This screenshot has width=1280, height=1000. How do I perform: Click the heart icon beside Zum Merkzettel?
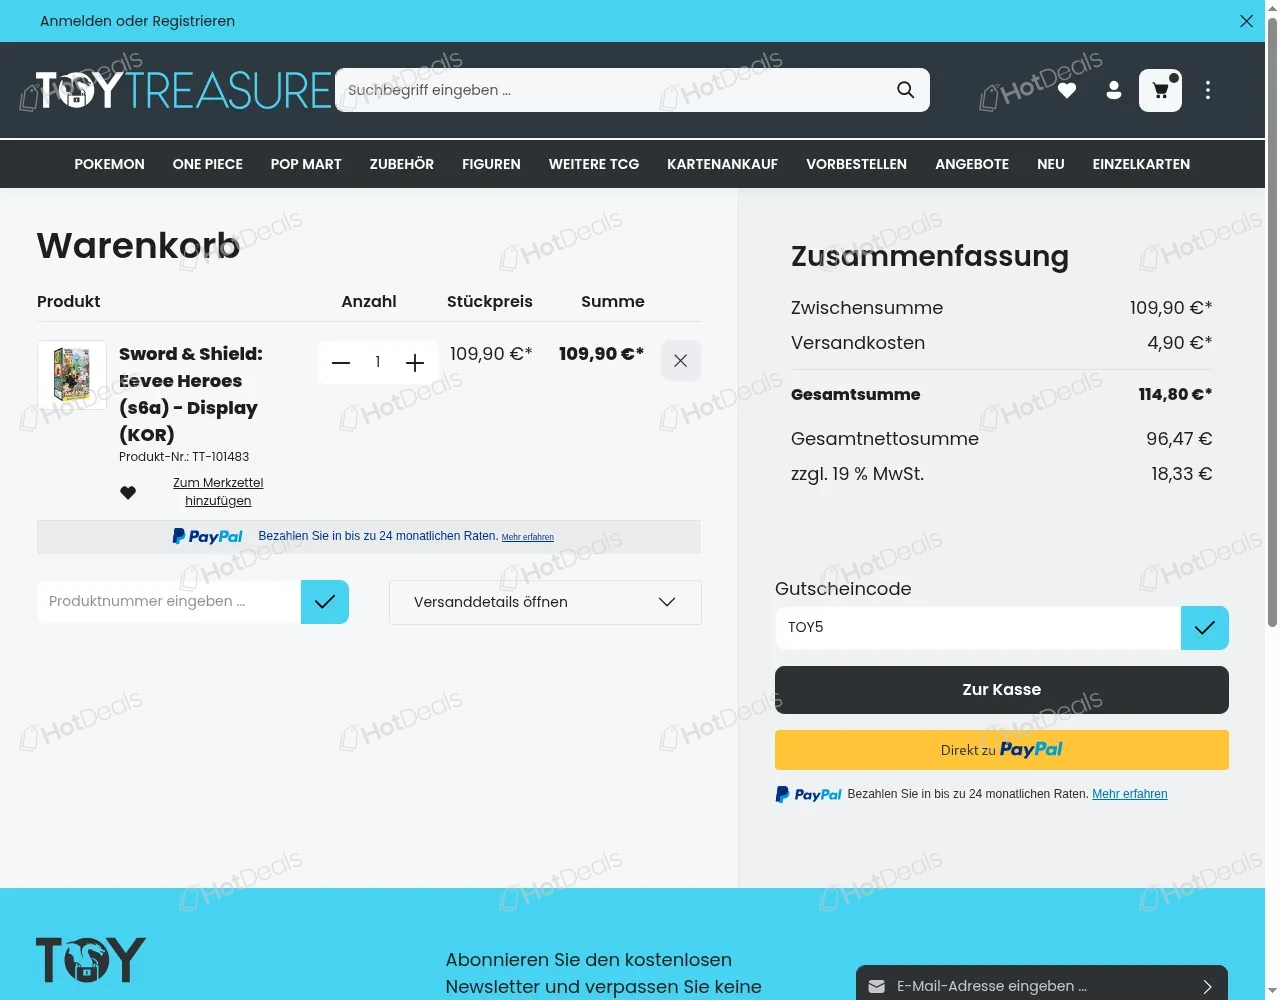pyautogui.click(x=128, y=492)
